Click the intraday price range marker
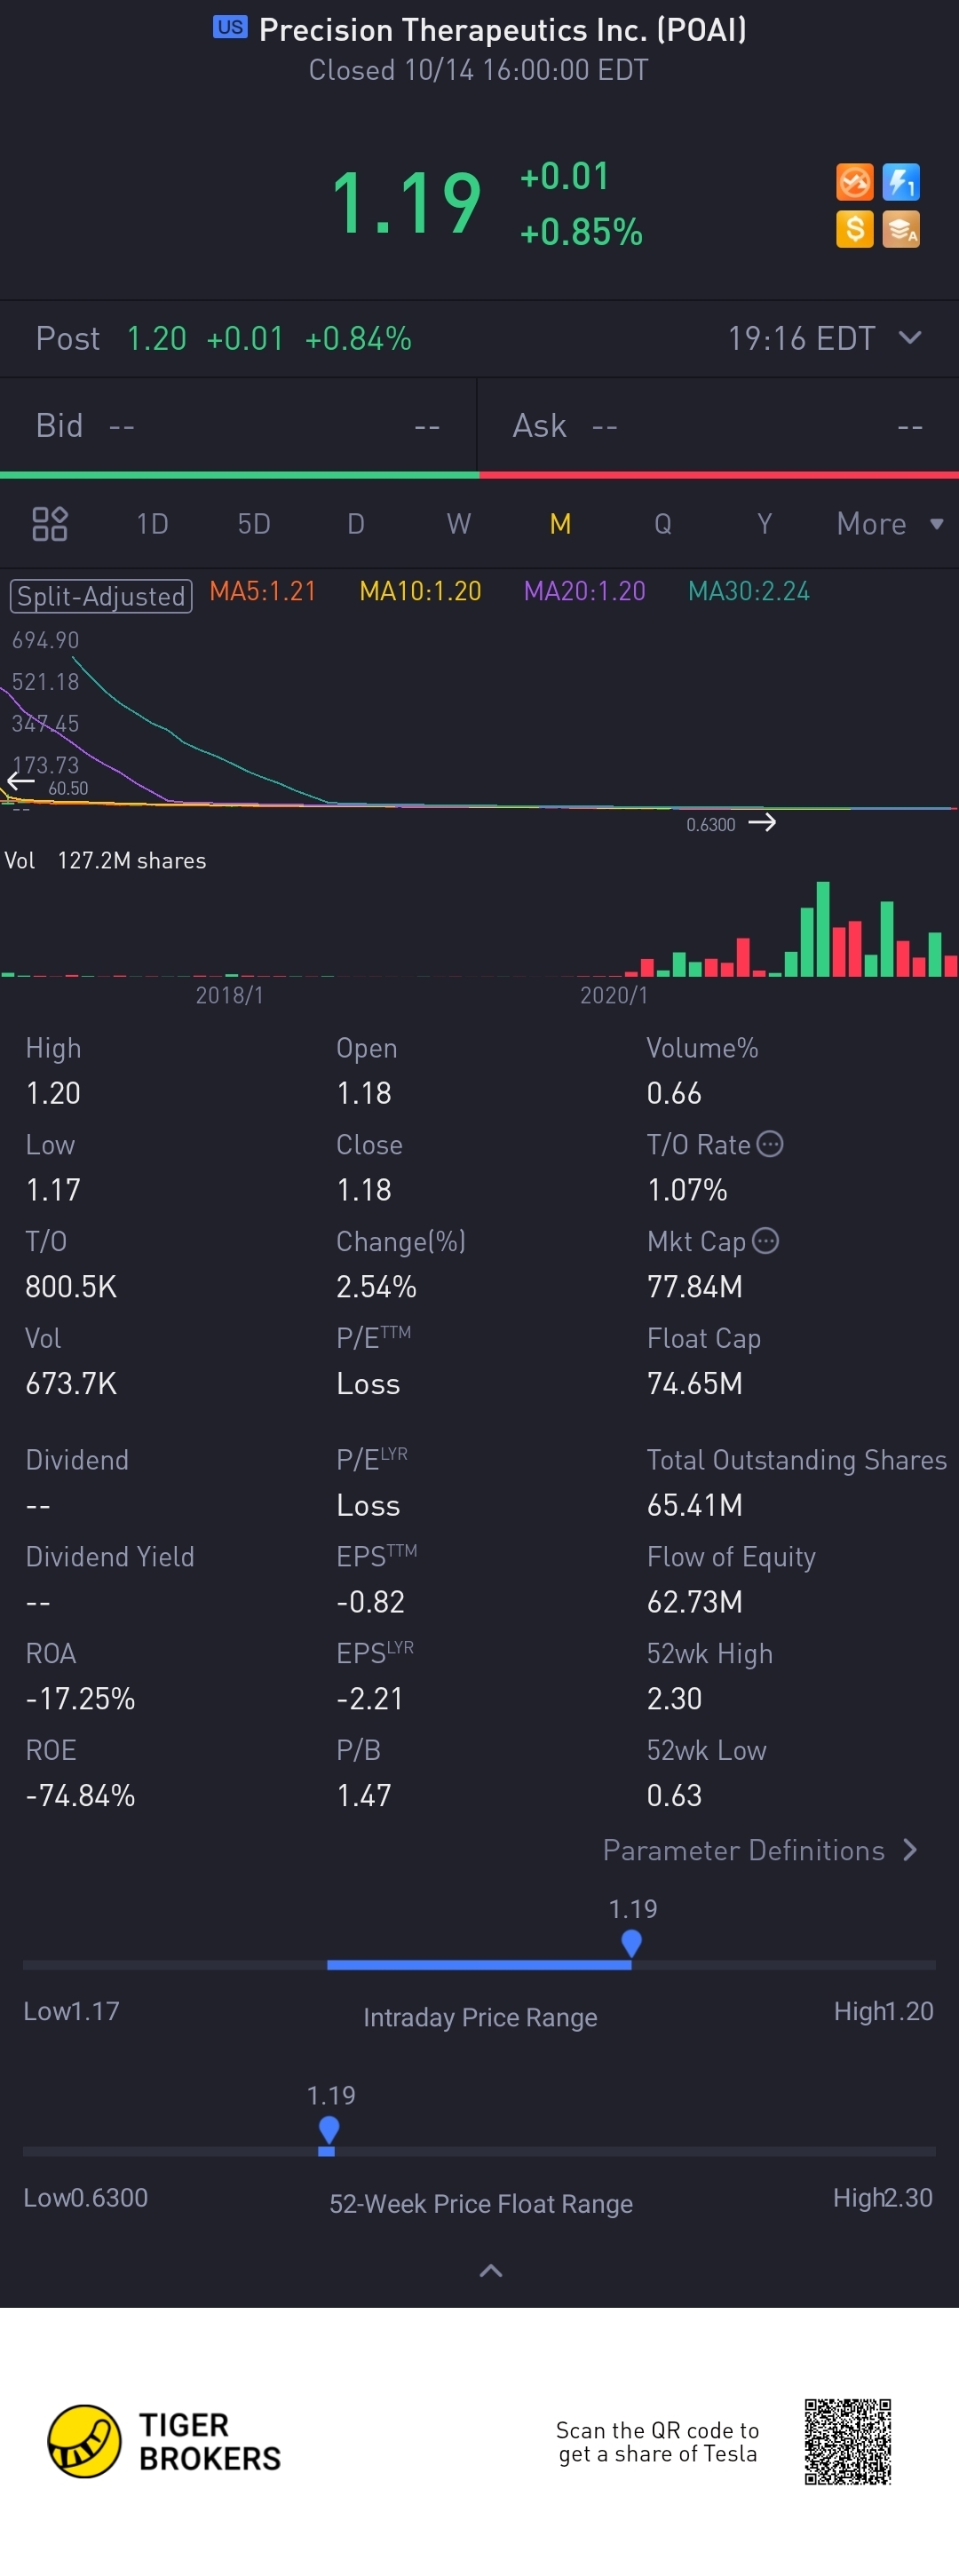 coord(631,1943)
